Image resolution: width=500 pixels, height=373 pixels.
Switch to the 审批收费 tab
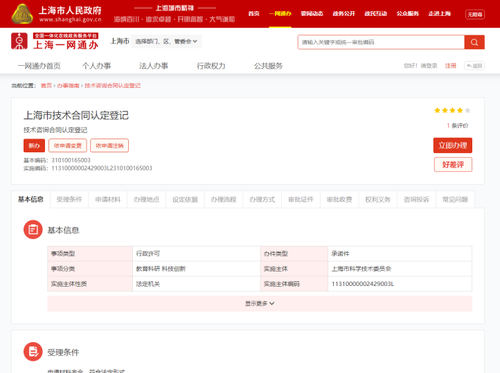[x=339, y=199]
